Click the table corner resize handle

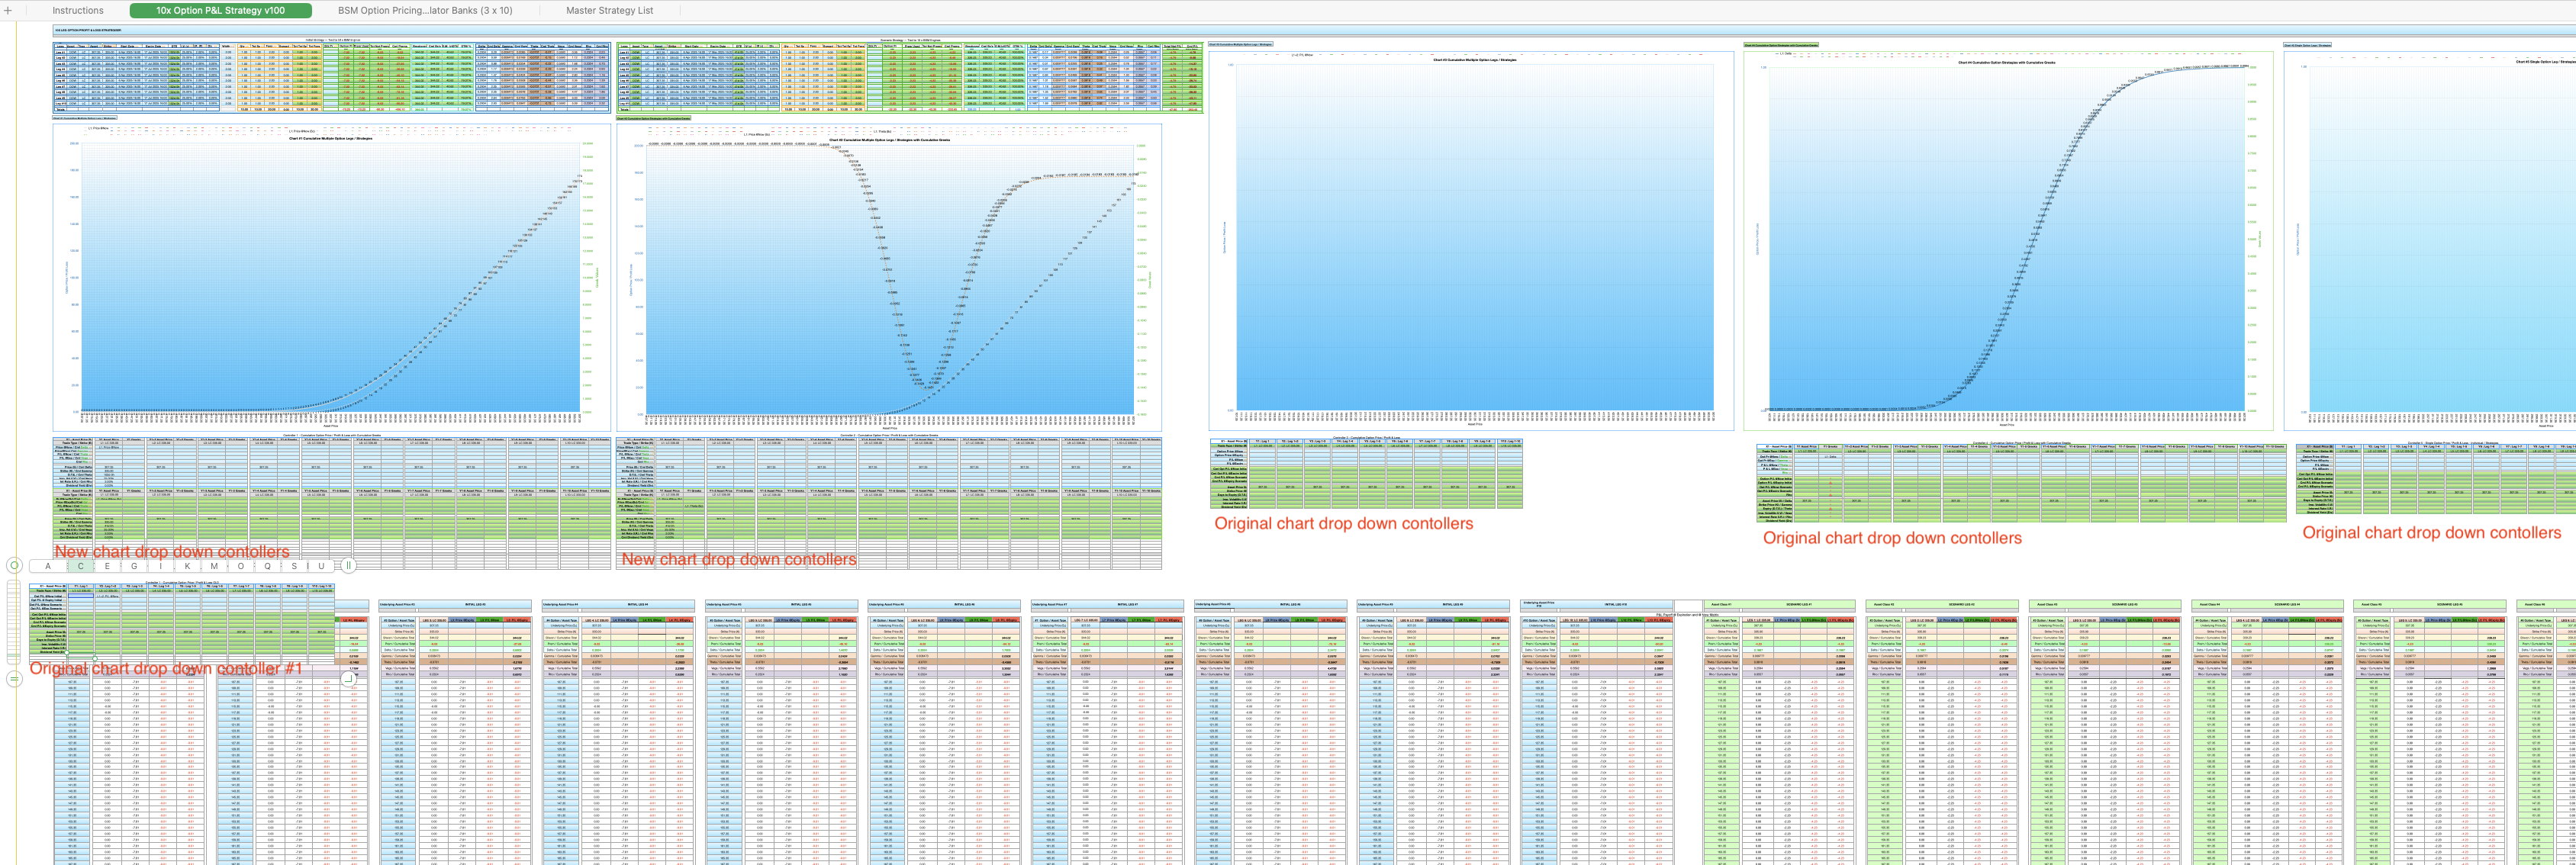tap(348, 679)
